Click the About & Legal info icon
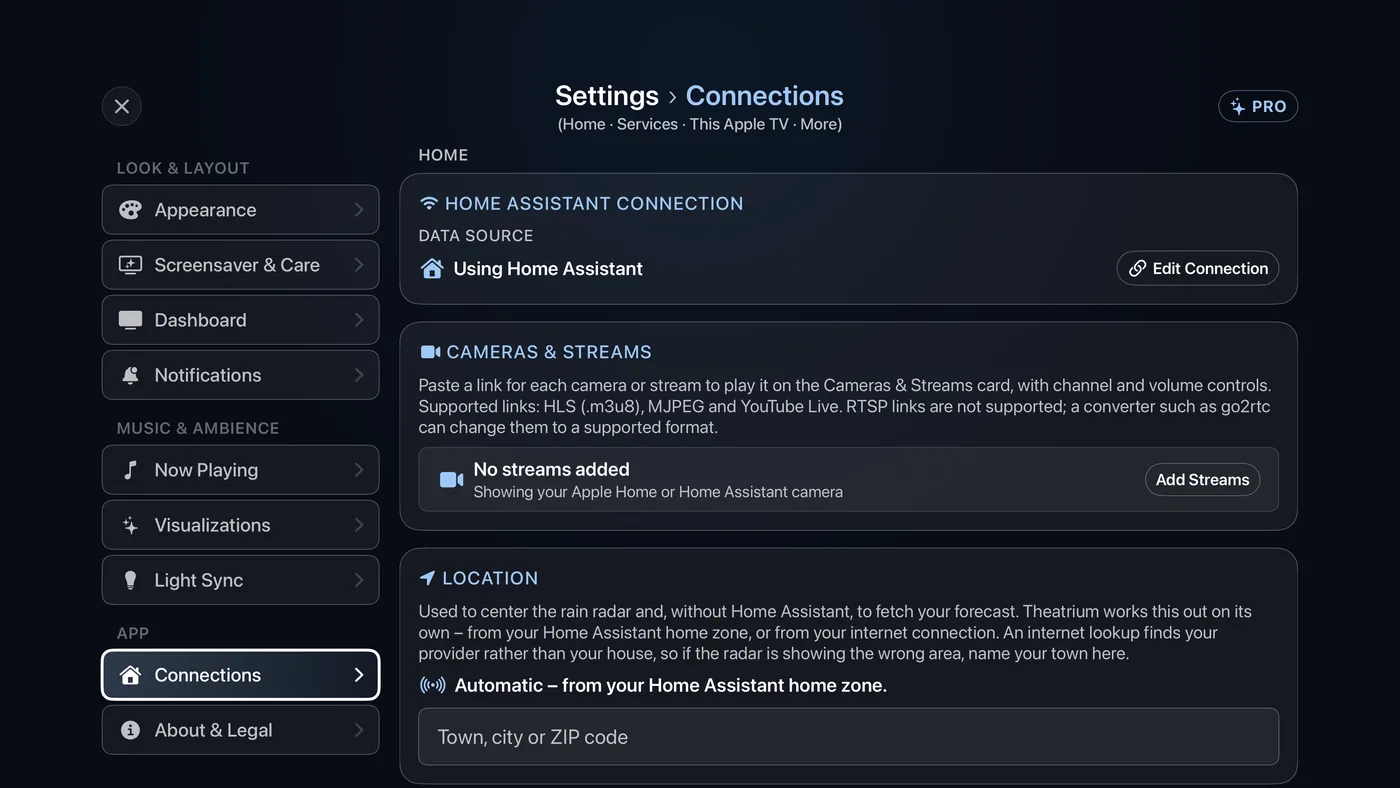 [x=130, y=730]
